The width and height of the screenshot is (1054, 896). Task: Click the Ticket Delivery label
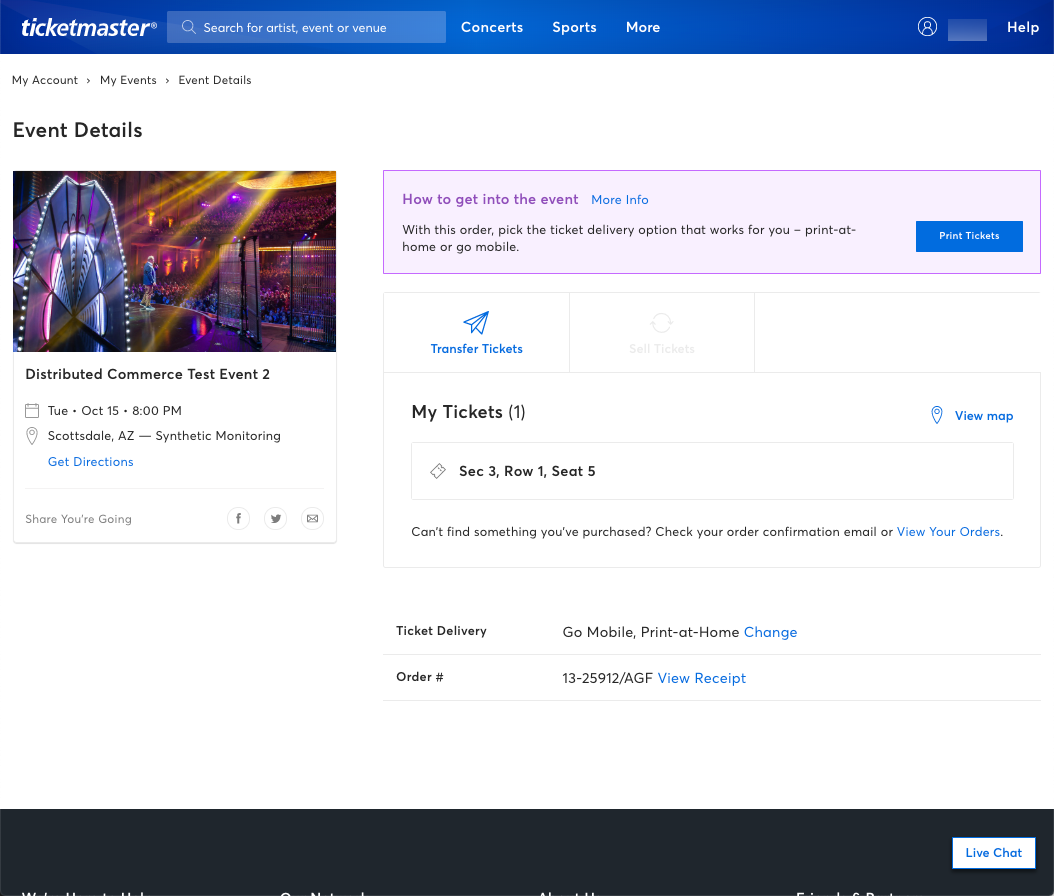click(x=441, y=631)
